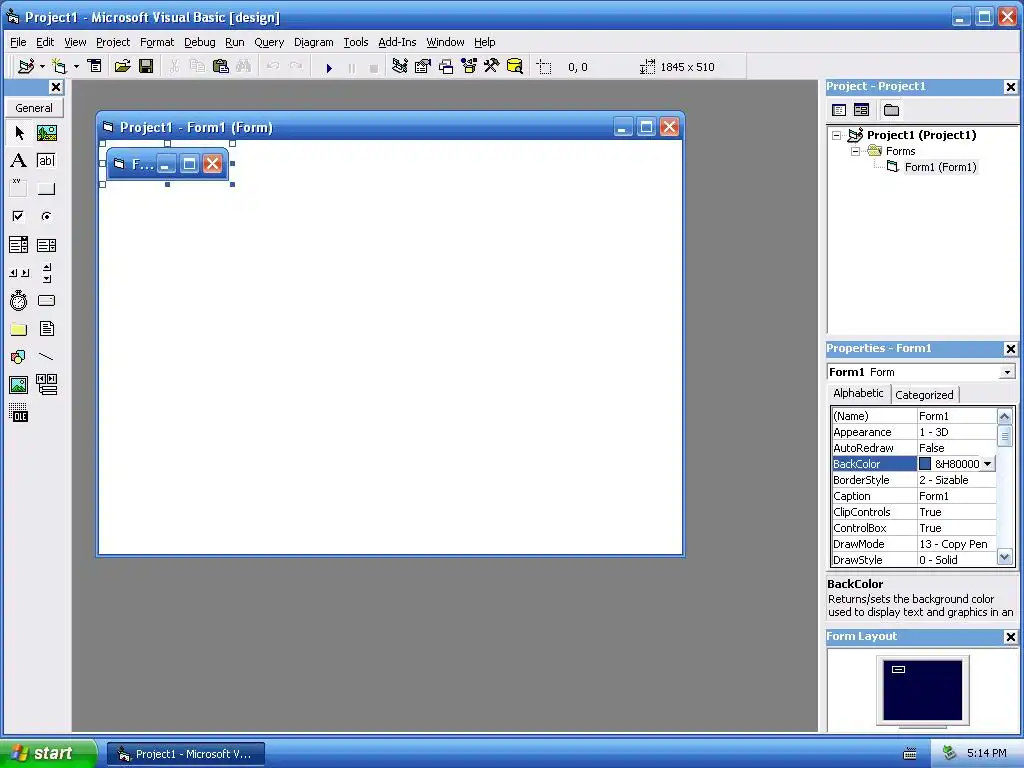The image size is (1024, 768).
Task: Open the Menu Editor toolbar icon
Action: pyautogui.click(x=95, y=67)
